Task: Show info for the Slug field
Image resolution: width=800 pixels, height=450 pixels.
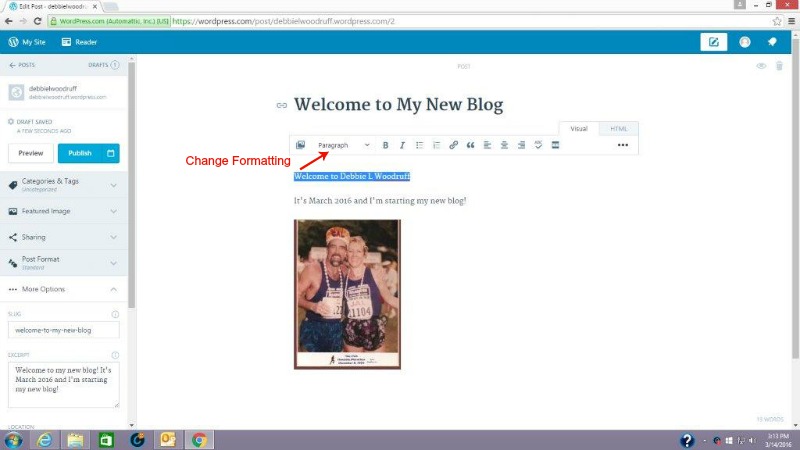Action: tap(115, 314)
